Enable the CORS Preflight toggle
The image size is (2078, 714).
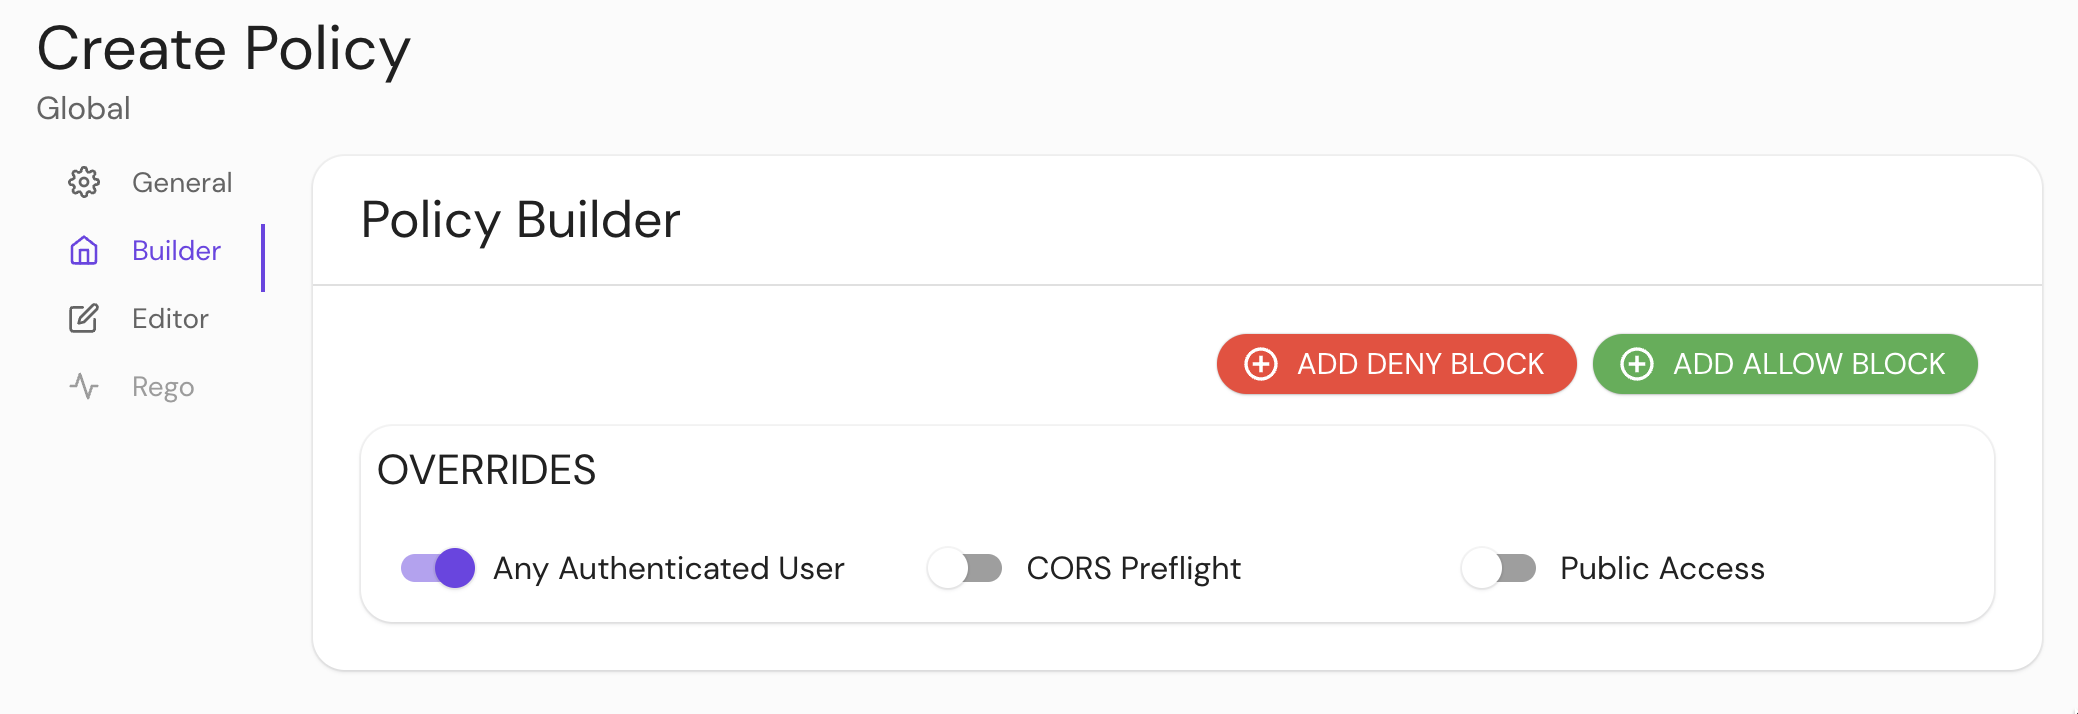click(964, 568)
